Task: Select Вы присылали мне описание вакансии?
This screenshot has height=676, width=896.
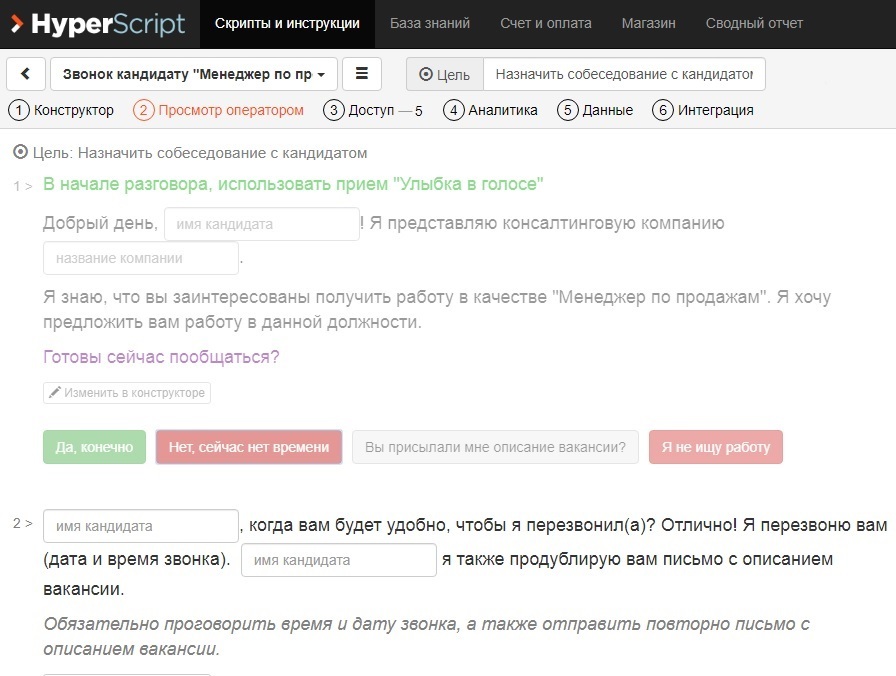Action: click(495, 447)
